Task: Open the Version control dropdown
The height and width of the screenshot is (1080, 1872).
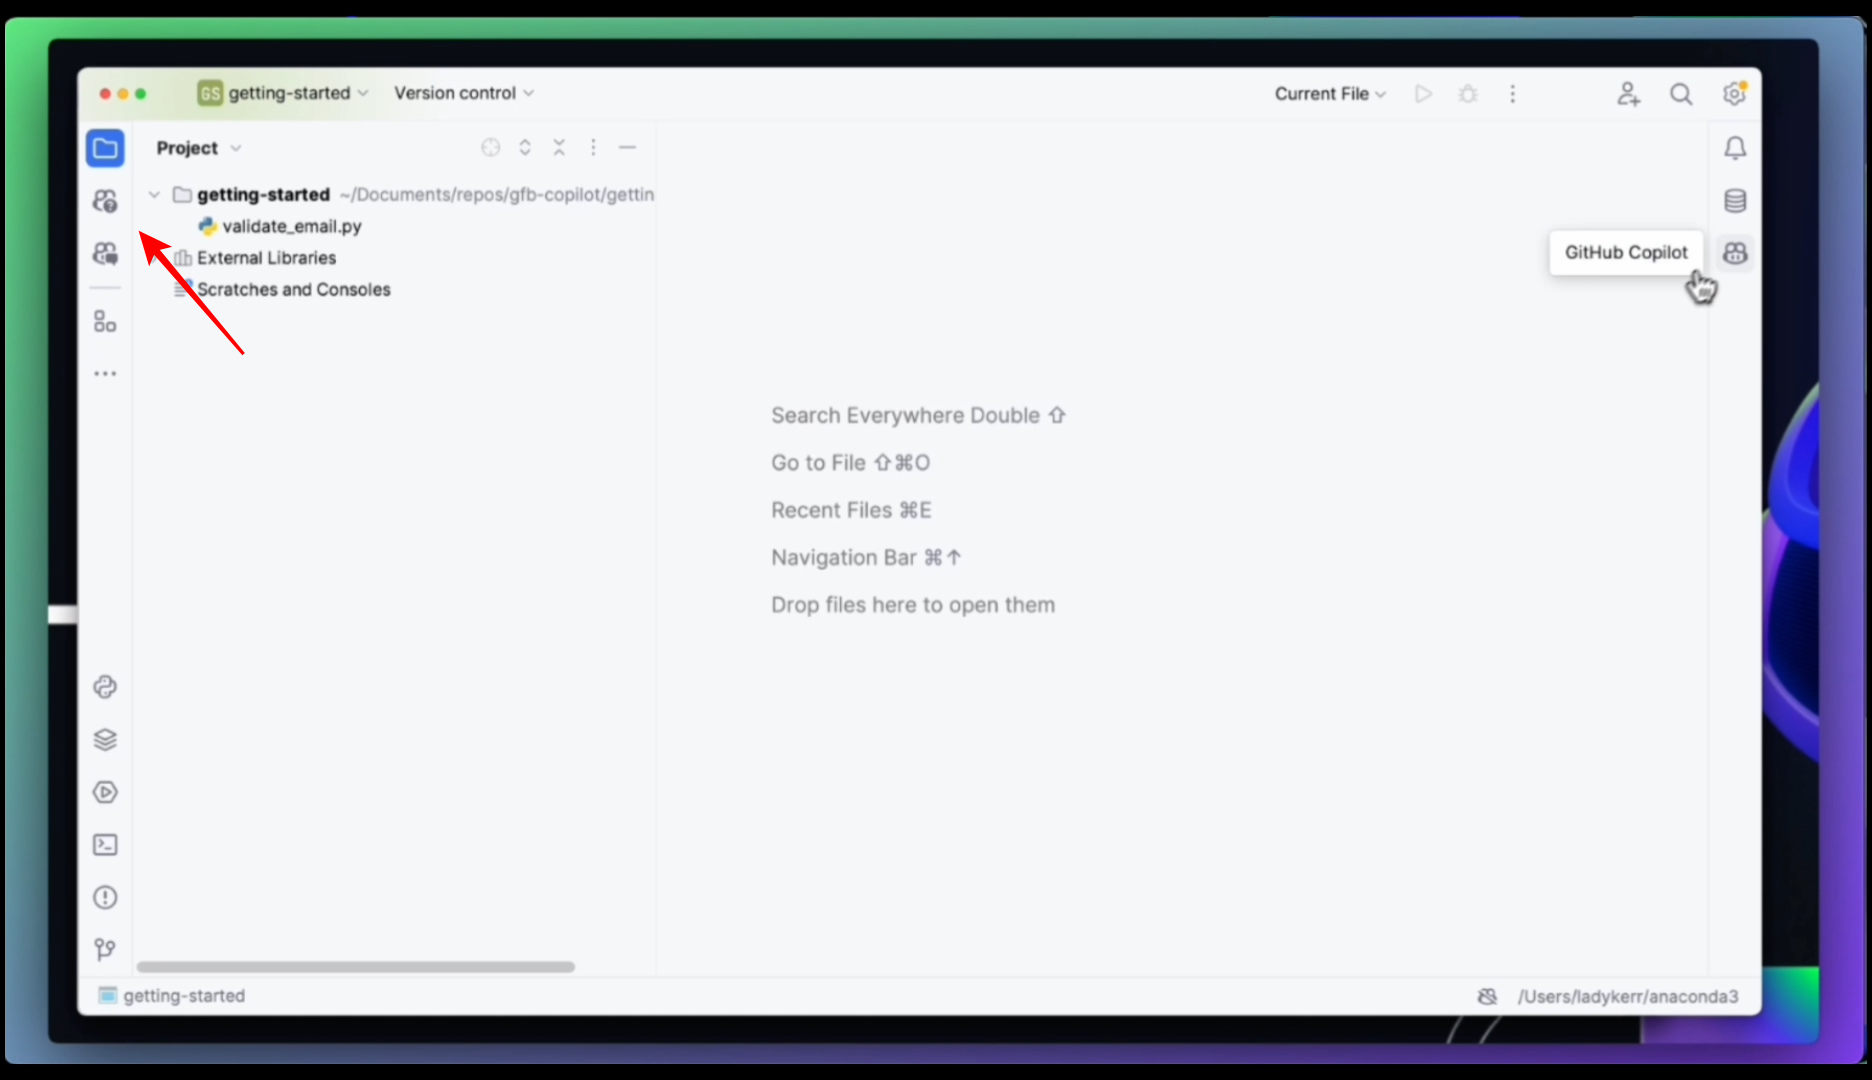Action: 464,94
